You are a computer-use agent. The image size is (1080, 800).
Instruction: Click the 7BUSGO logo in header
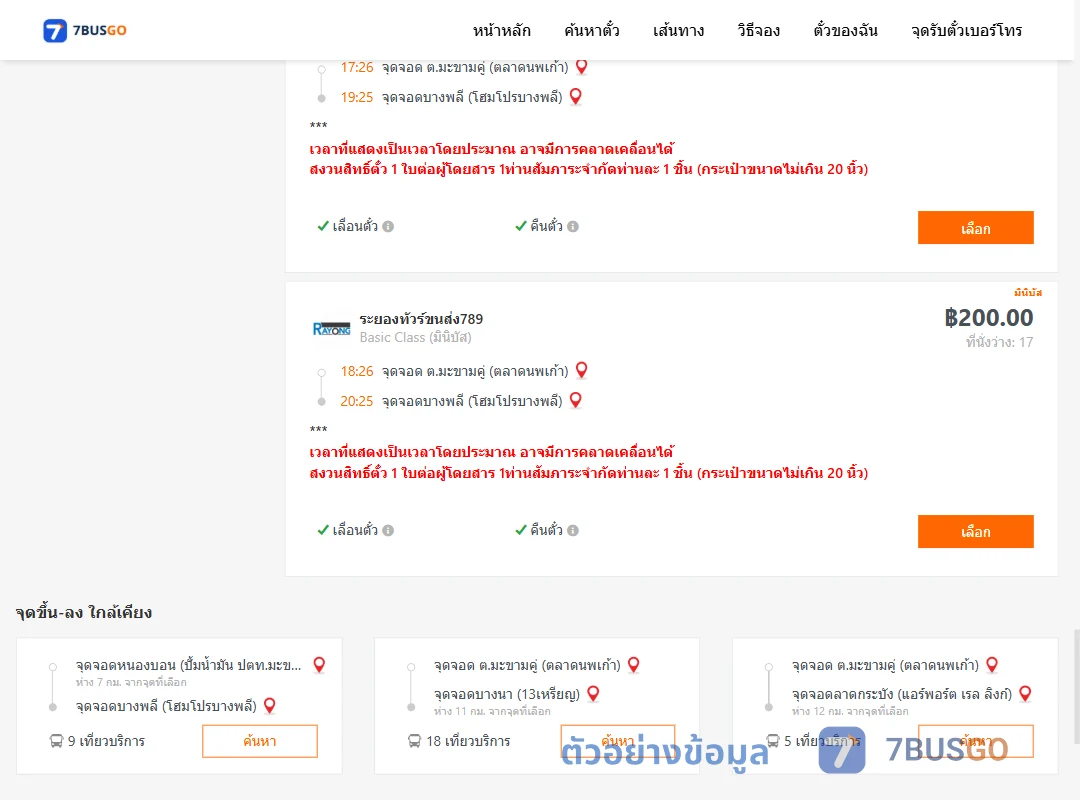[85, 30]
